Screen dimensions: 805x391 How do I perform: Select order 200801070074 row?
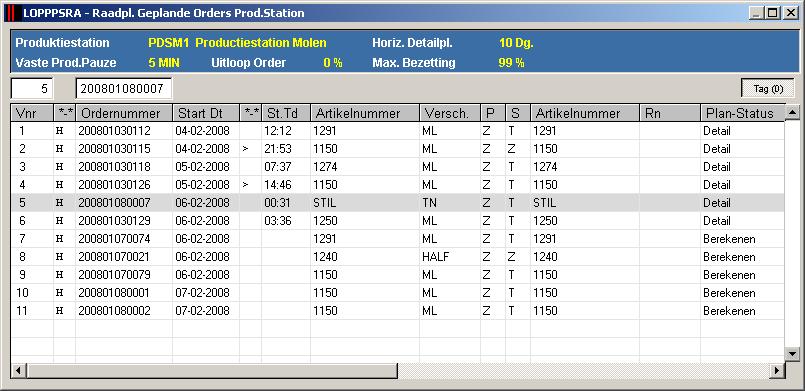tap(397, 239)
